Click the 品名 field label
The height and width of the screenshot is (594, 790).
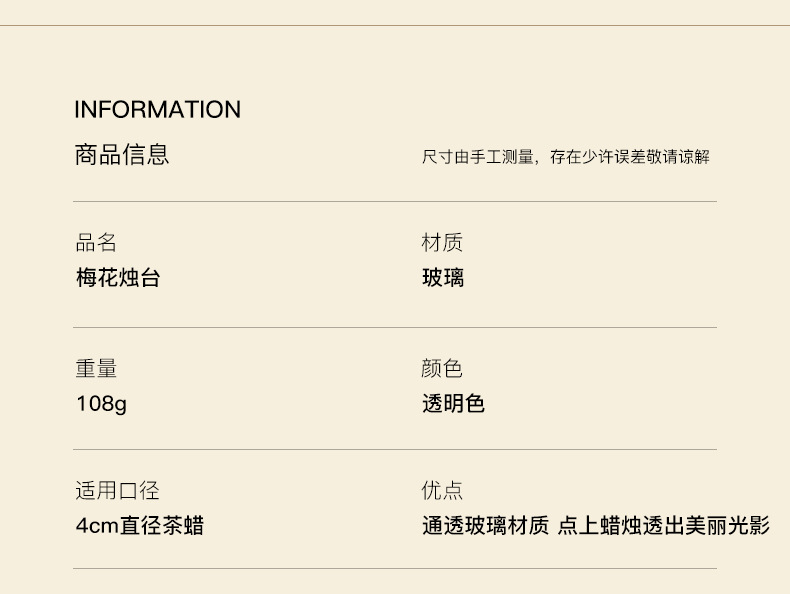click(96, 243)
